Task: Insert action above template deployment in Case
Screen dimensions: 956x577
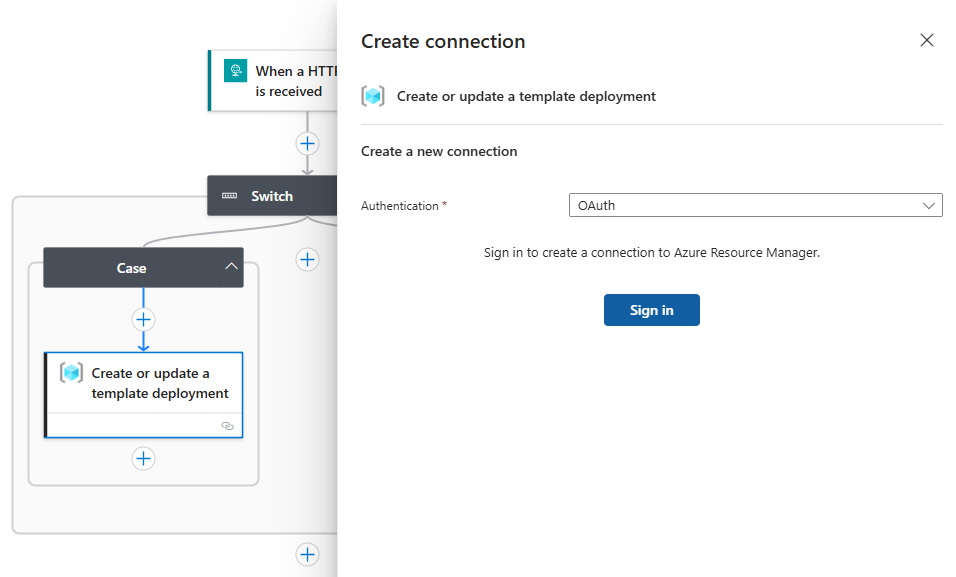Action: (143, 320)
